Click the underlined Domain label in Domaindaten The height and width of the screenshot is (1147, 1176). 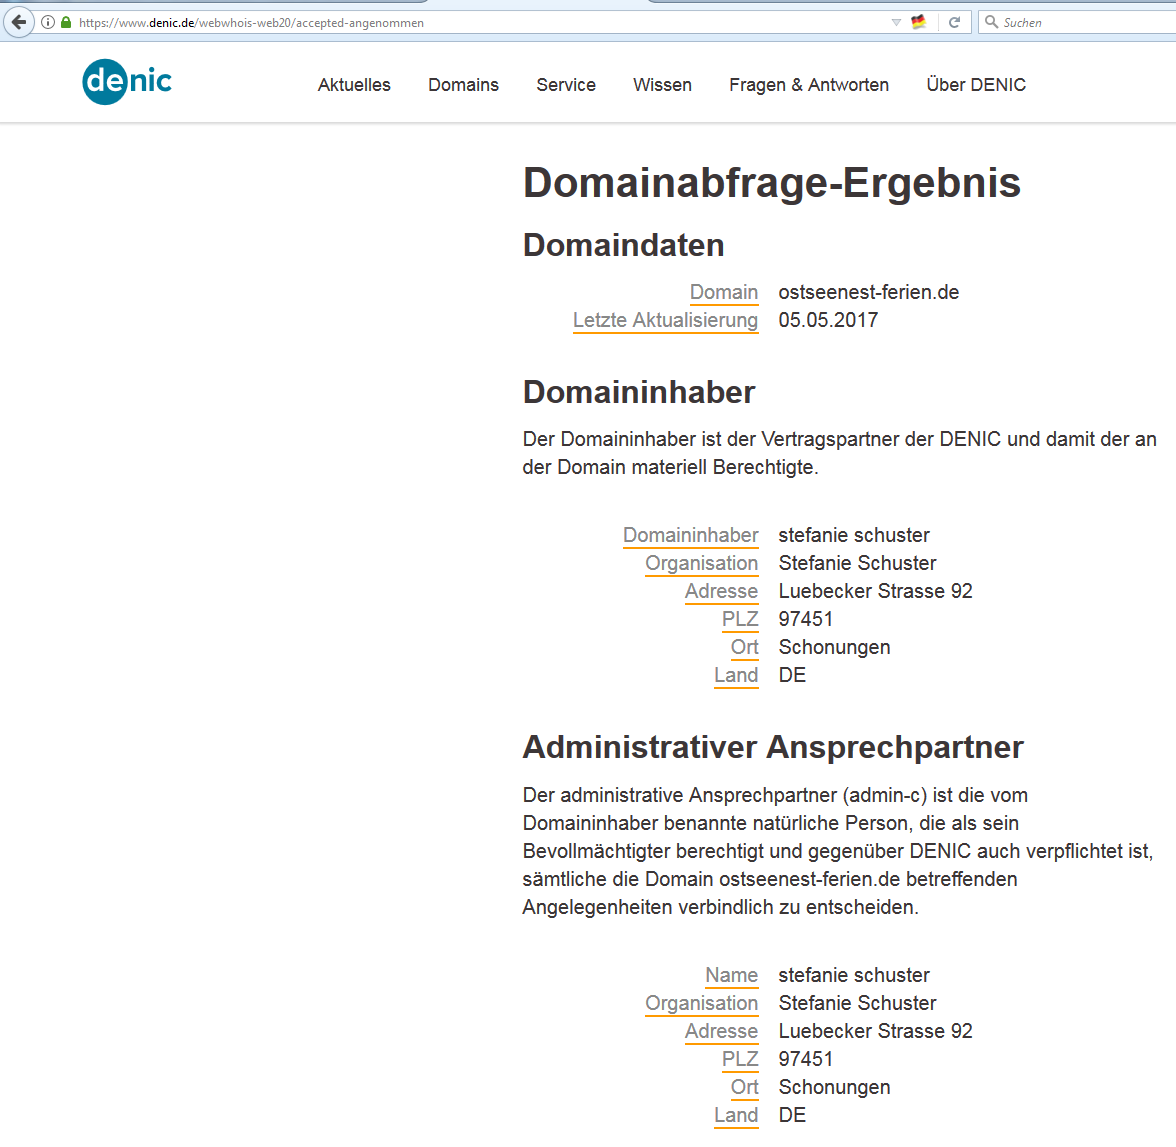tap(724, 293)
